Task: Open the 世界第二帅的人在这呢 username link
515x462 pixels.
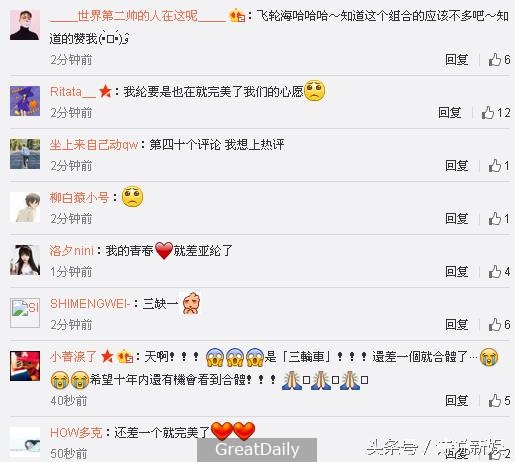Action: (138, 16)
